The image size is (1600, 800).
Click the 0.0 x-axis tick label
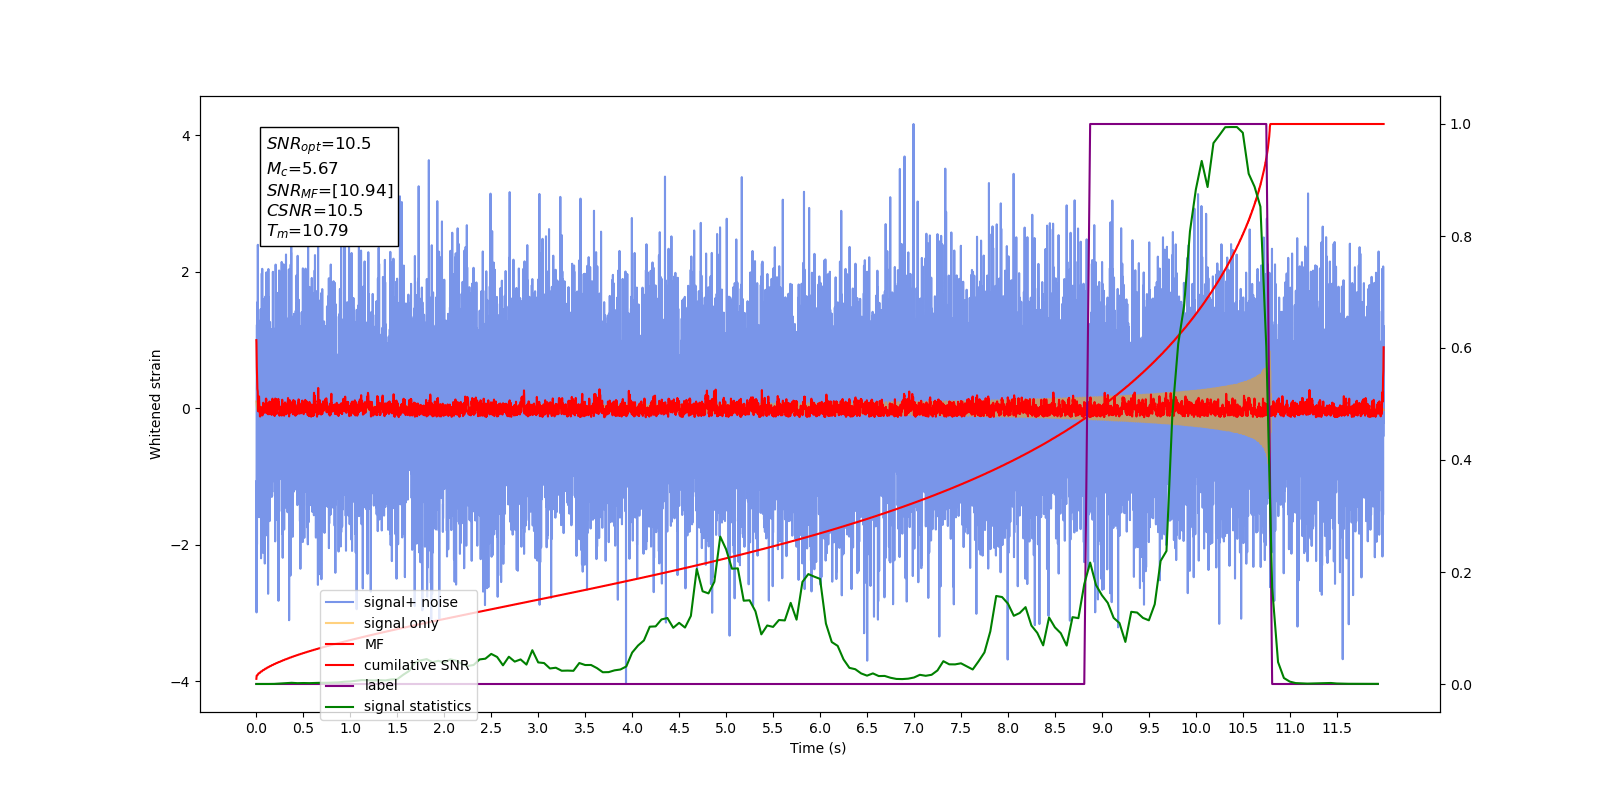(256, 728)
